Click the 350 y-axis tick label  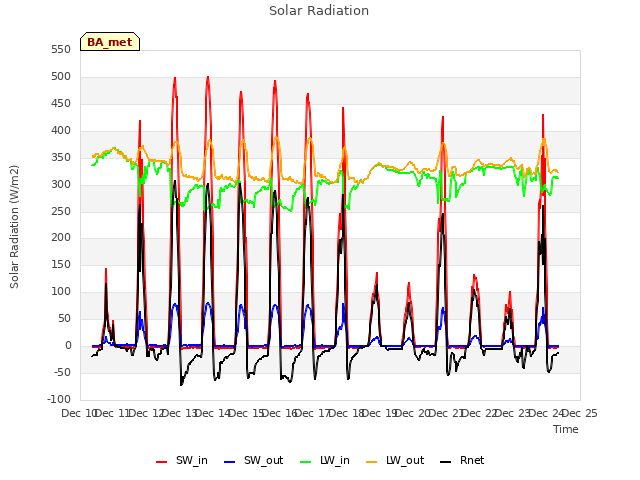pyautogui.click(x=61, y=157)
